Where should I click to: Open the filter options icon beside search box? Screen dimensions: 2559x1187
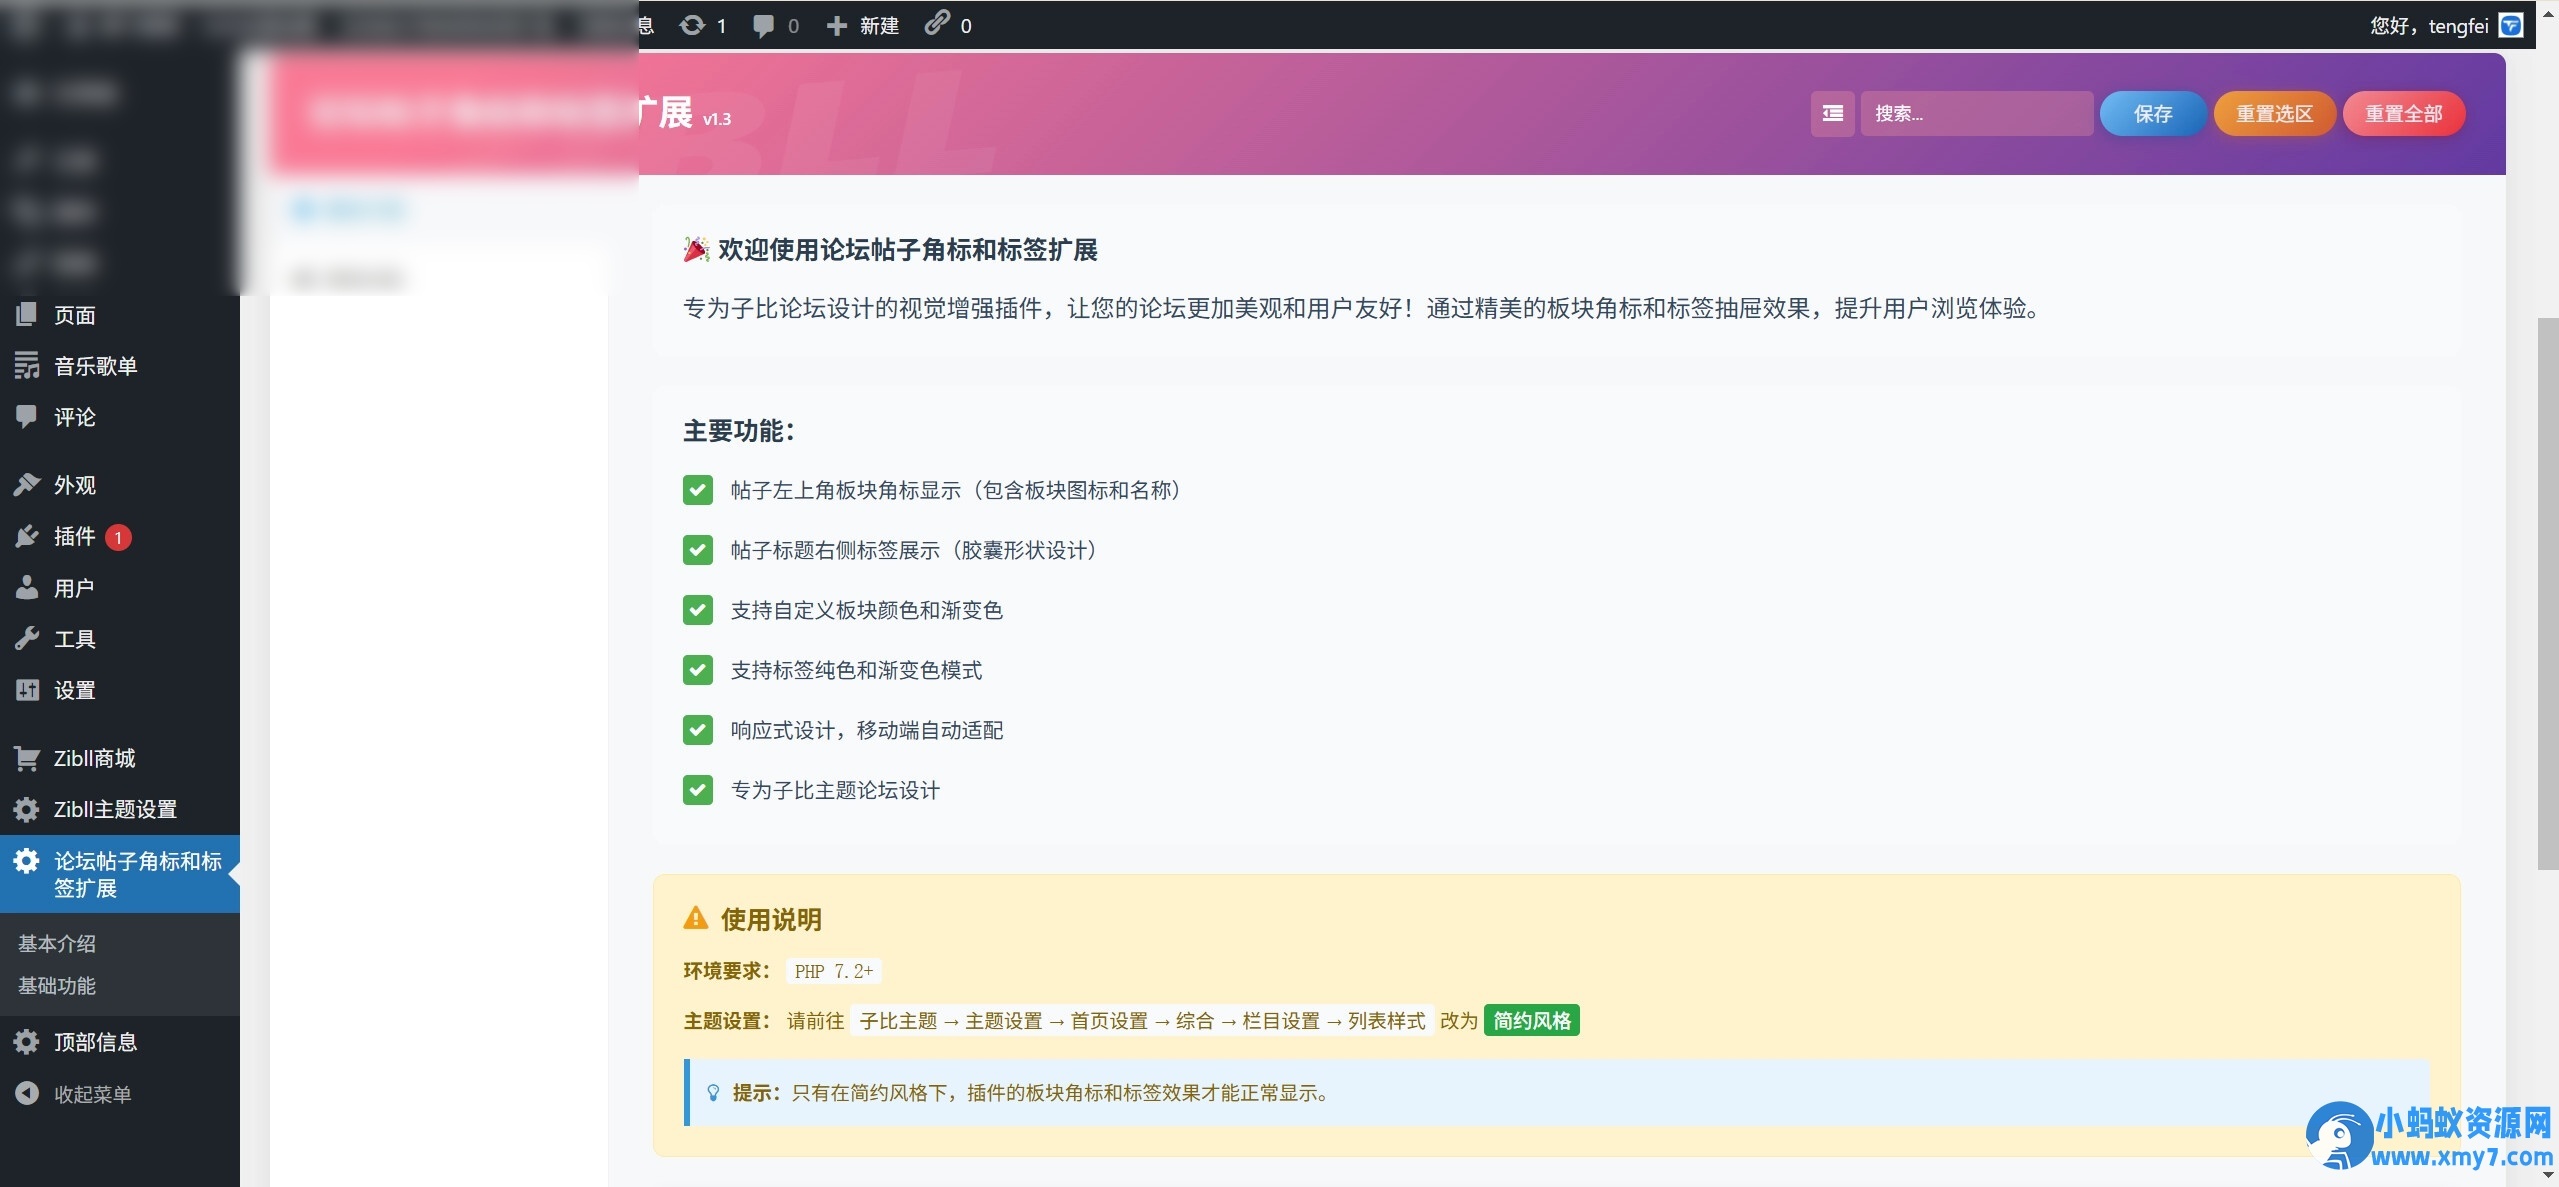pyautogui.click(x=1830, y=113)
